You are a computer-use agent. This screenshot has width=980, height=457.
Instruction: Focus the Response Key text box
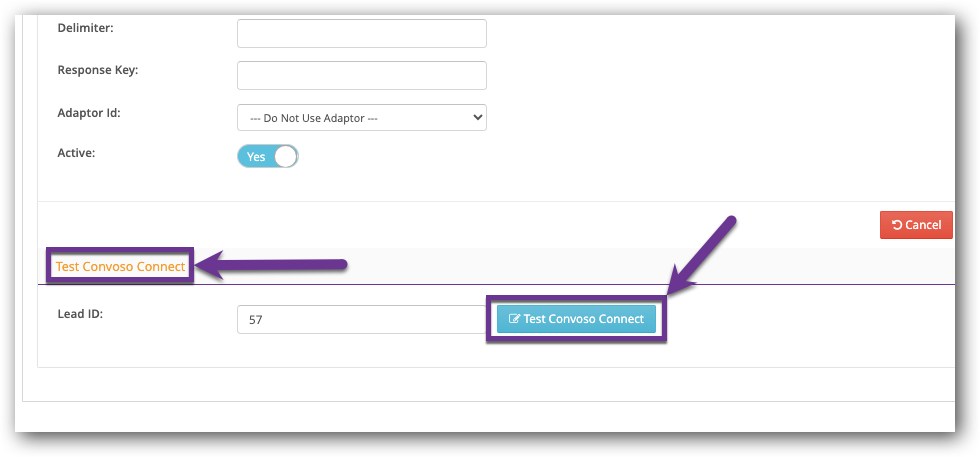pyautogui.click(x=362, y=75)
